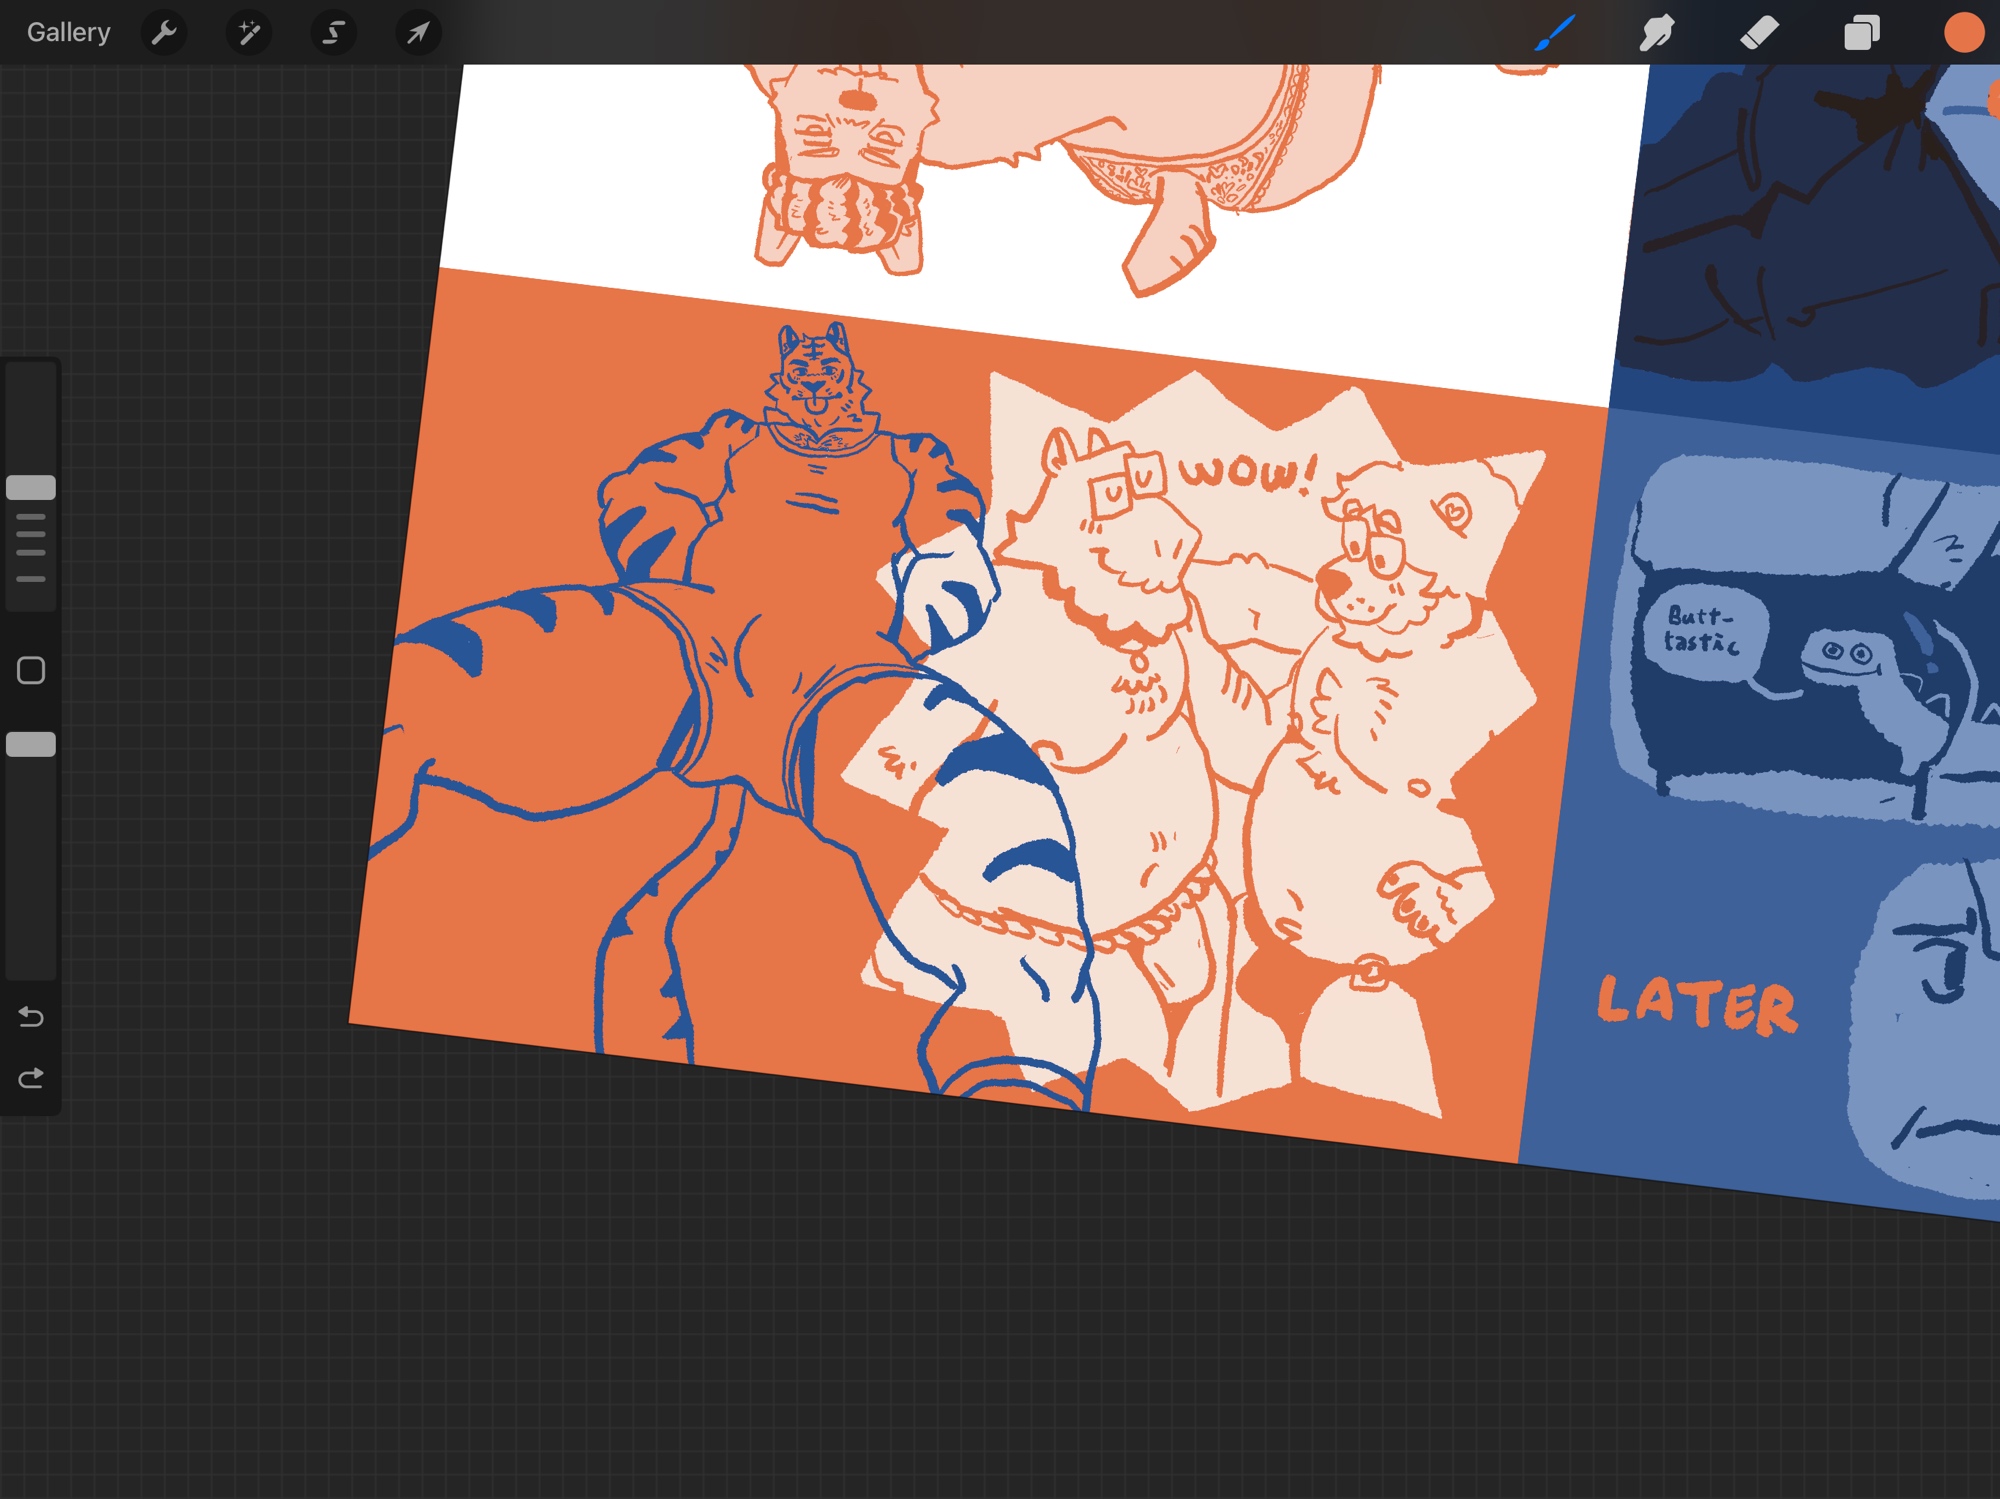
Task: Open the Adjustments magic wand menu
Action: pyautogui.click(x=249, y=33)
